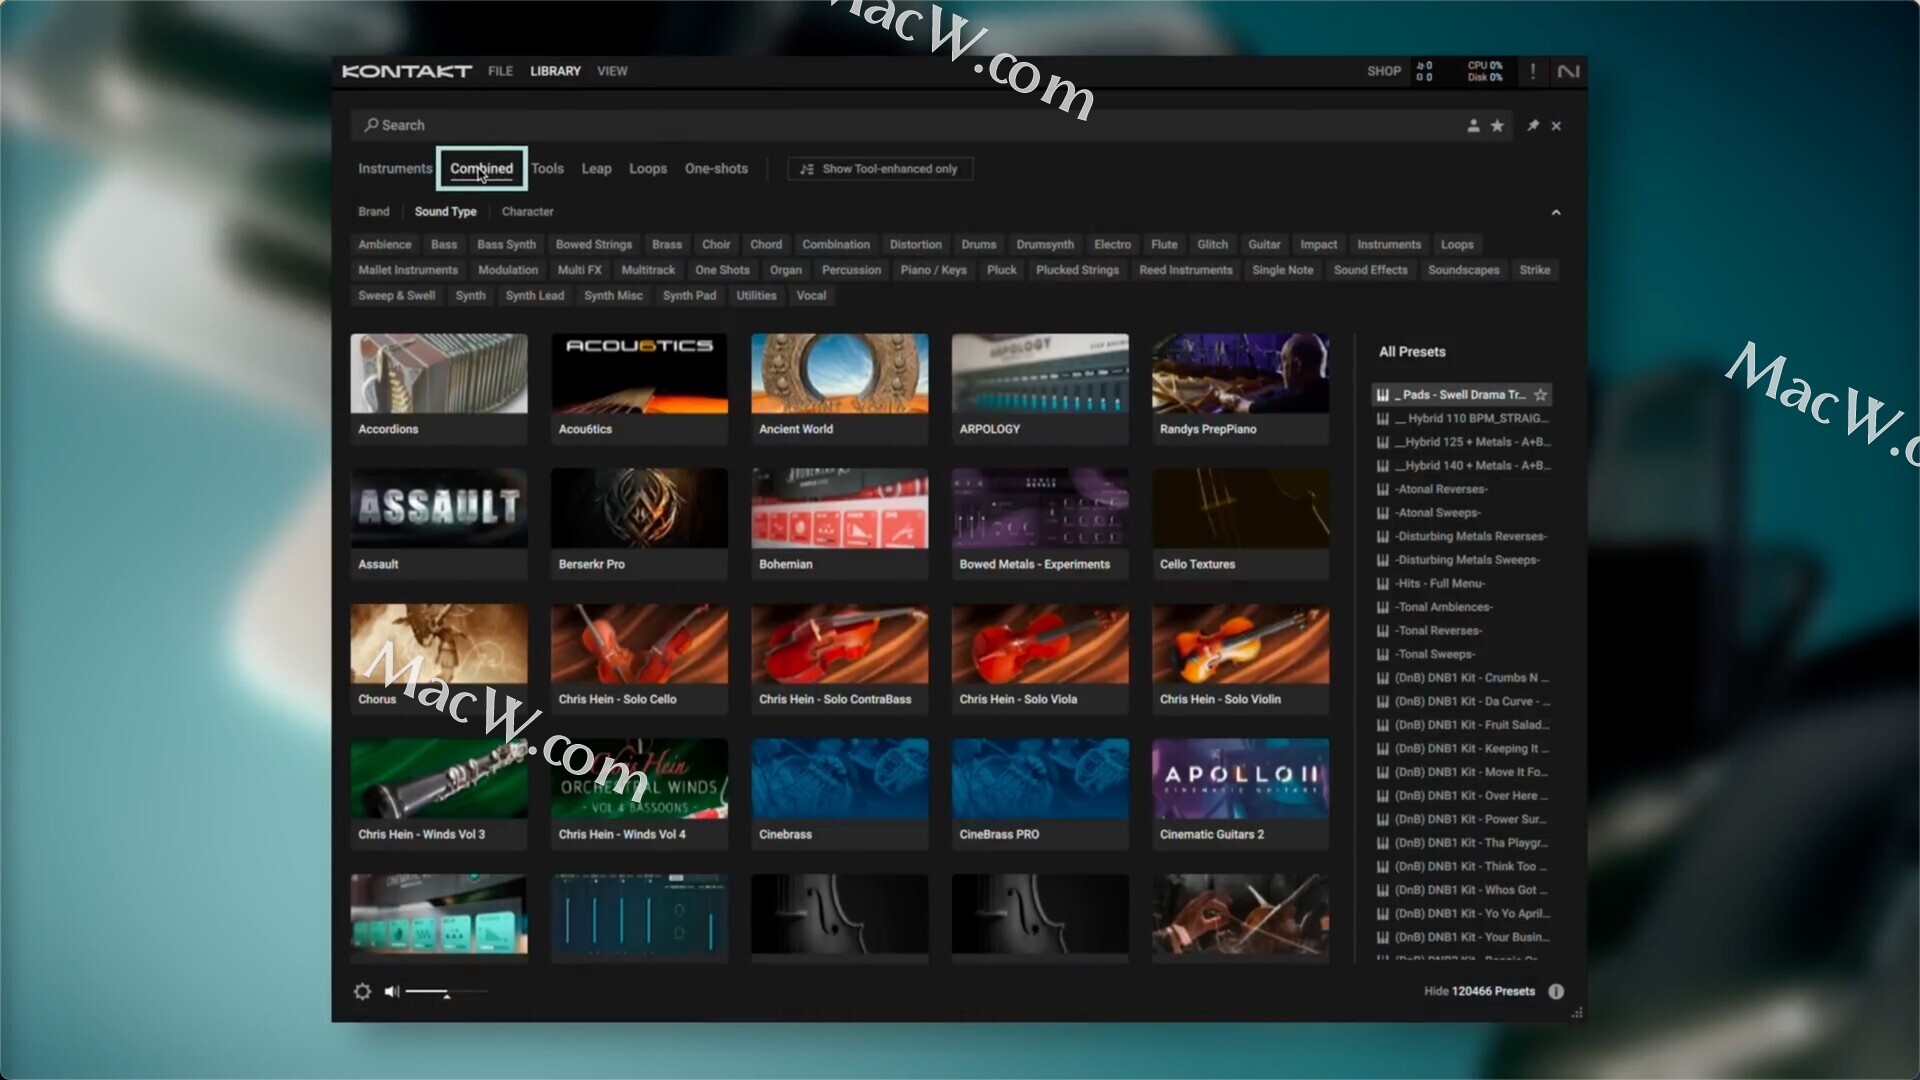Click the All Presets heading

[x=1412, y=352]
